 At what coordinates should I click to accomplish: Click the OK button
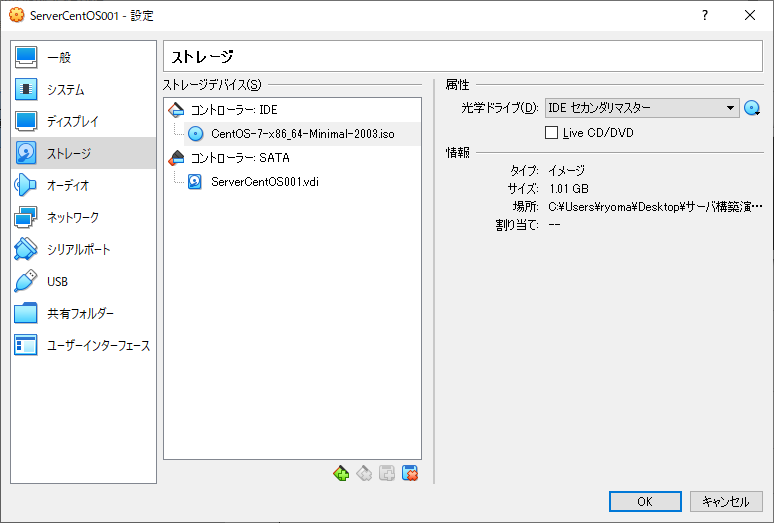click(x=645, y=501)
